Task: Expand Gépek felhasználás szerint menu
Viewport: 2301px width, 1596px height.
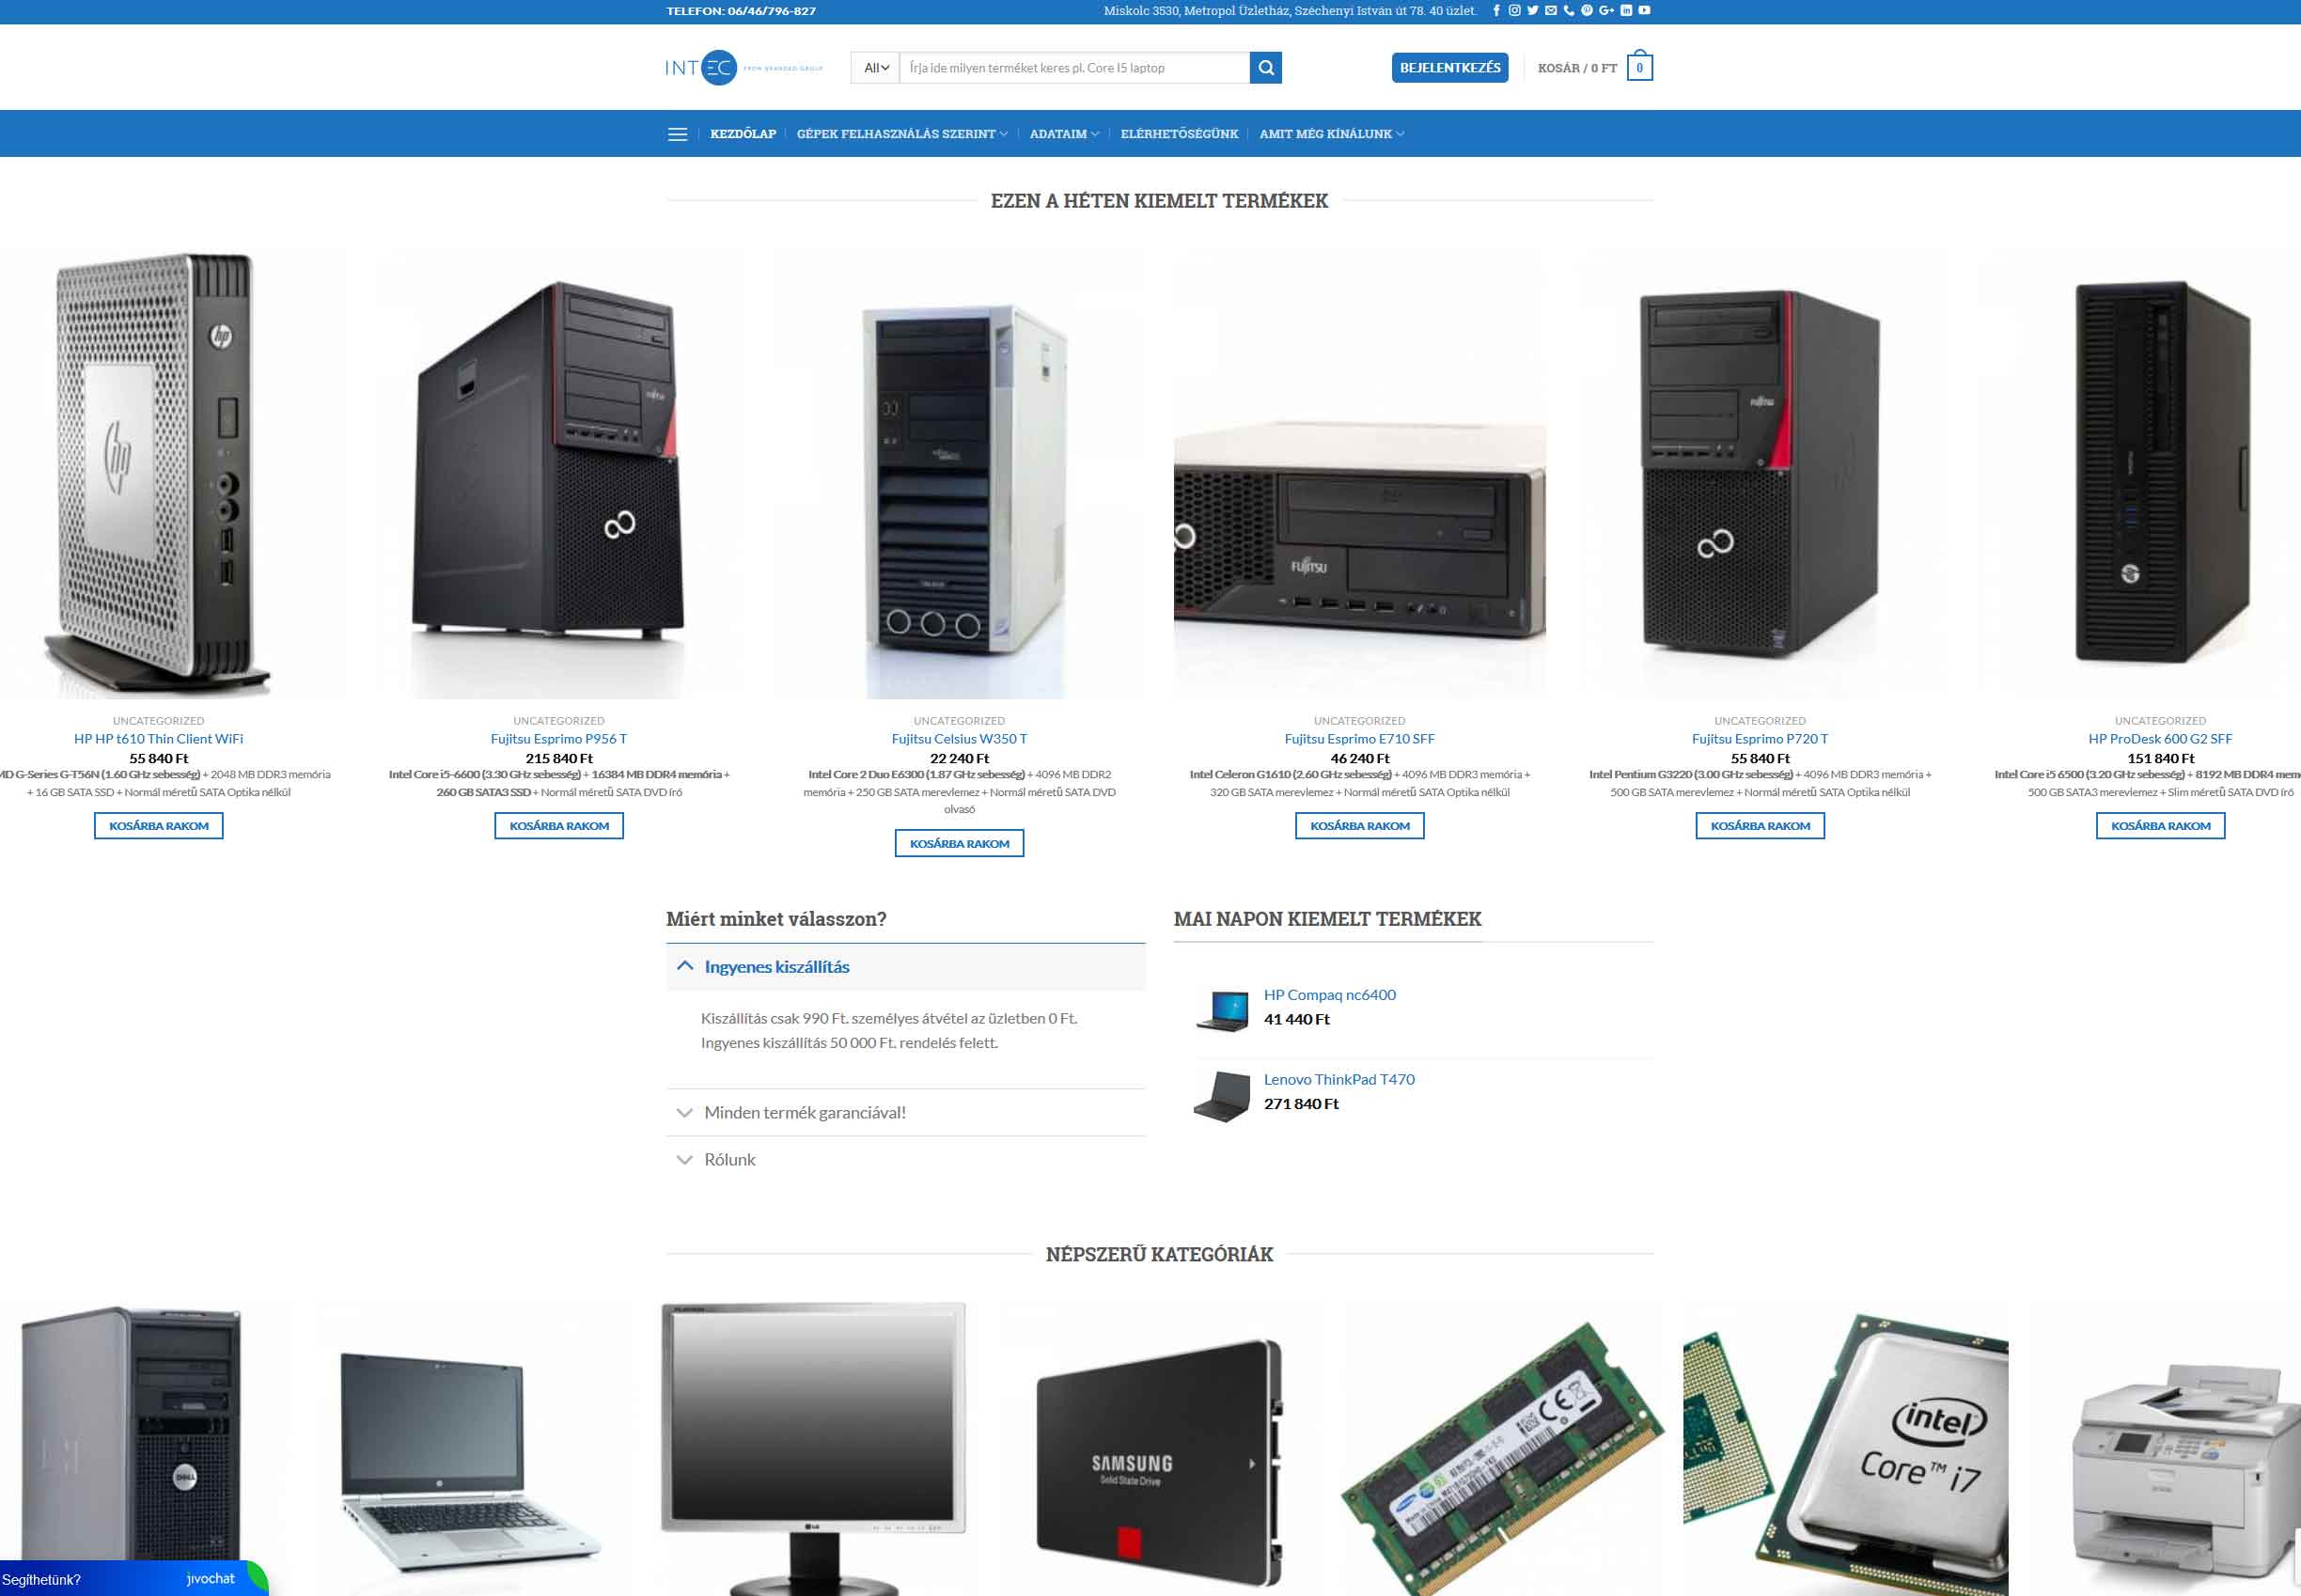Action: tap(902, 134)
